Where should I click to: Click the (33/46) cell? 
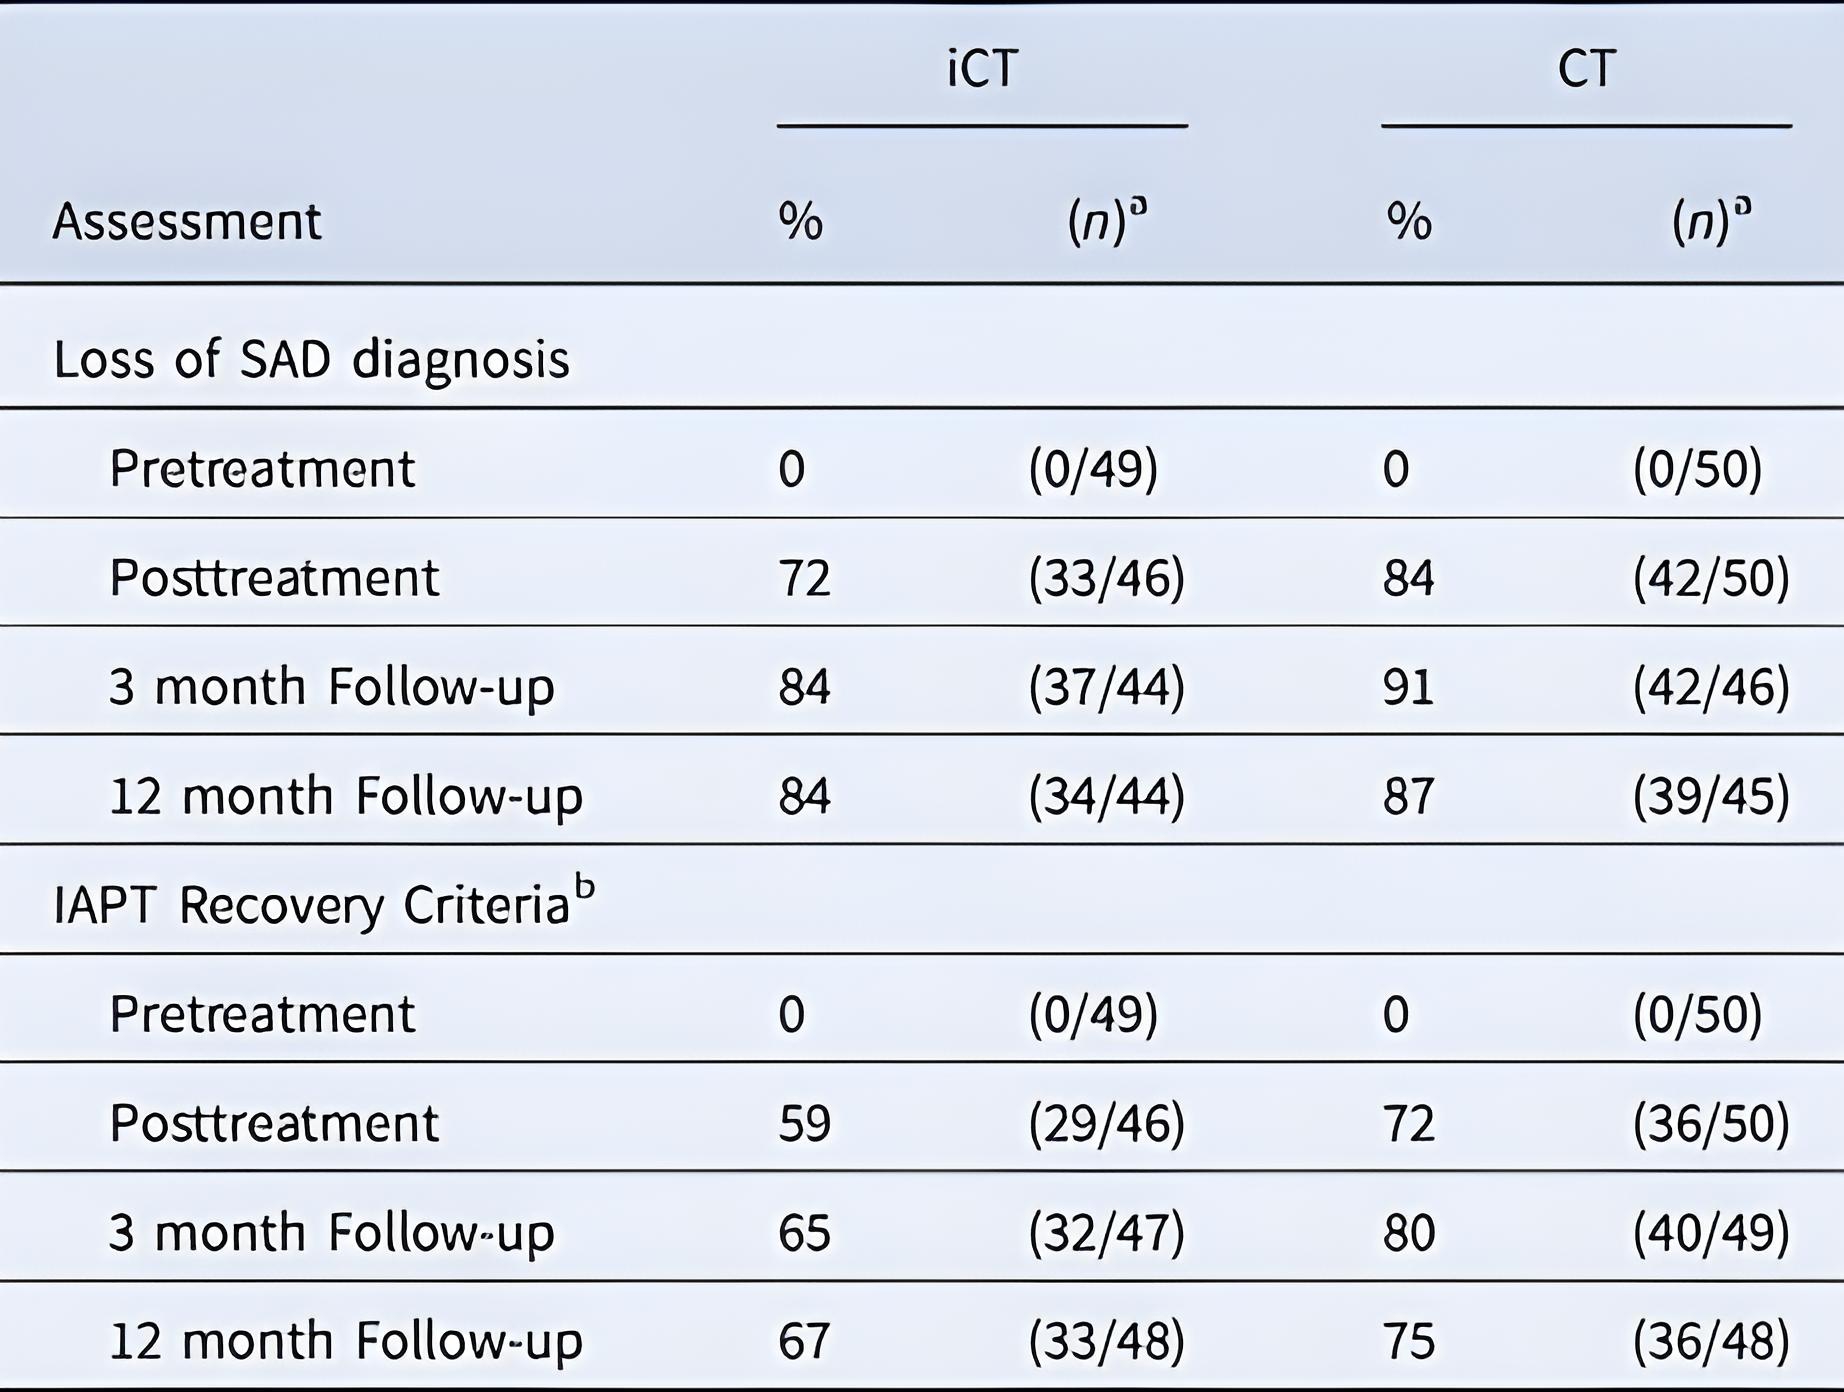coord(1106,578)
